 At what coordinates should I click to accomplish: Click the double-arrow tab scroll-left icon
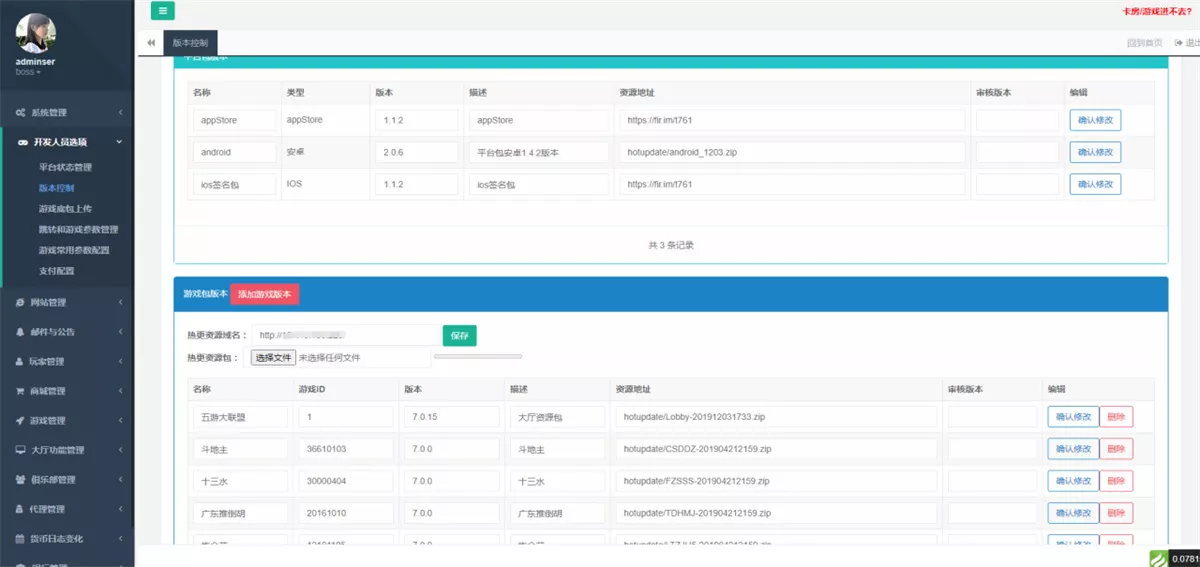(x=150, y=43)
